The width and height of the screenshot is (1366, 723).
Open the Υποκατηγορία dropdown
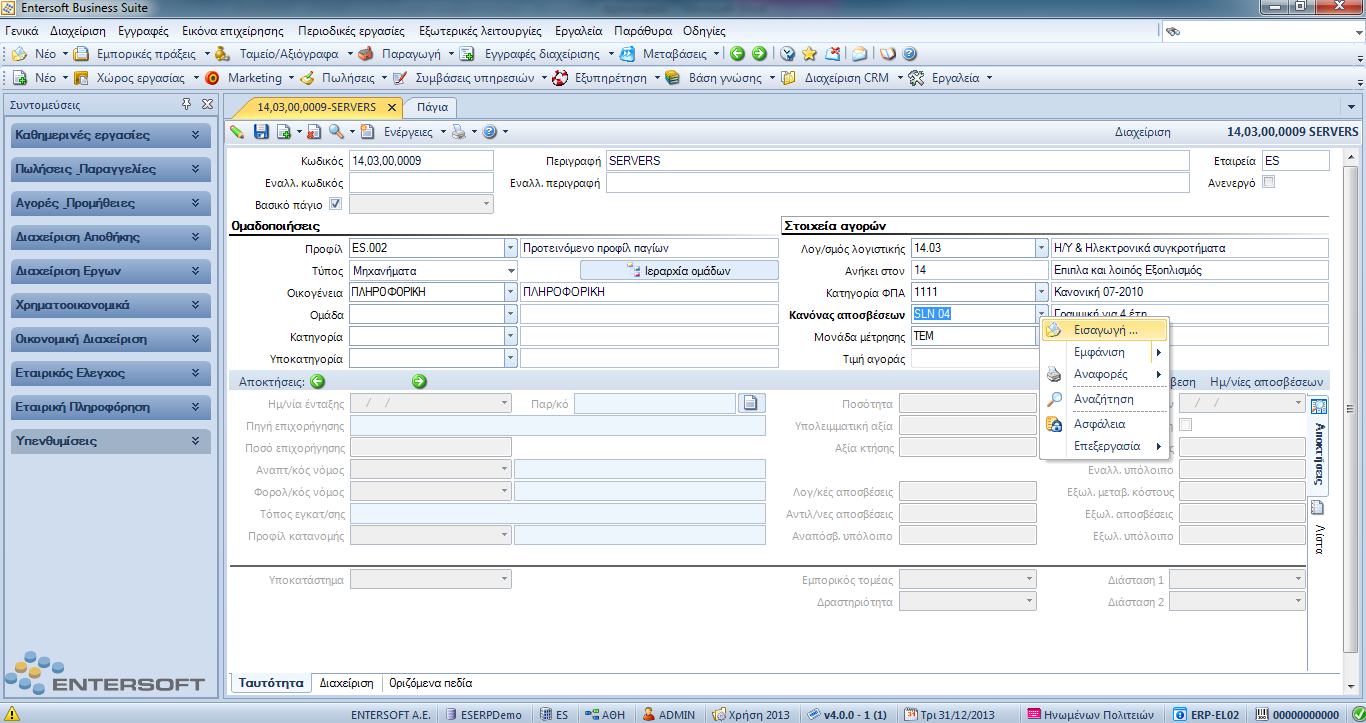[x=510, y=358]
